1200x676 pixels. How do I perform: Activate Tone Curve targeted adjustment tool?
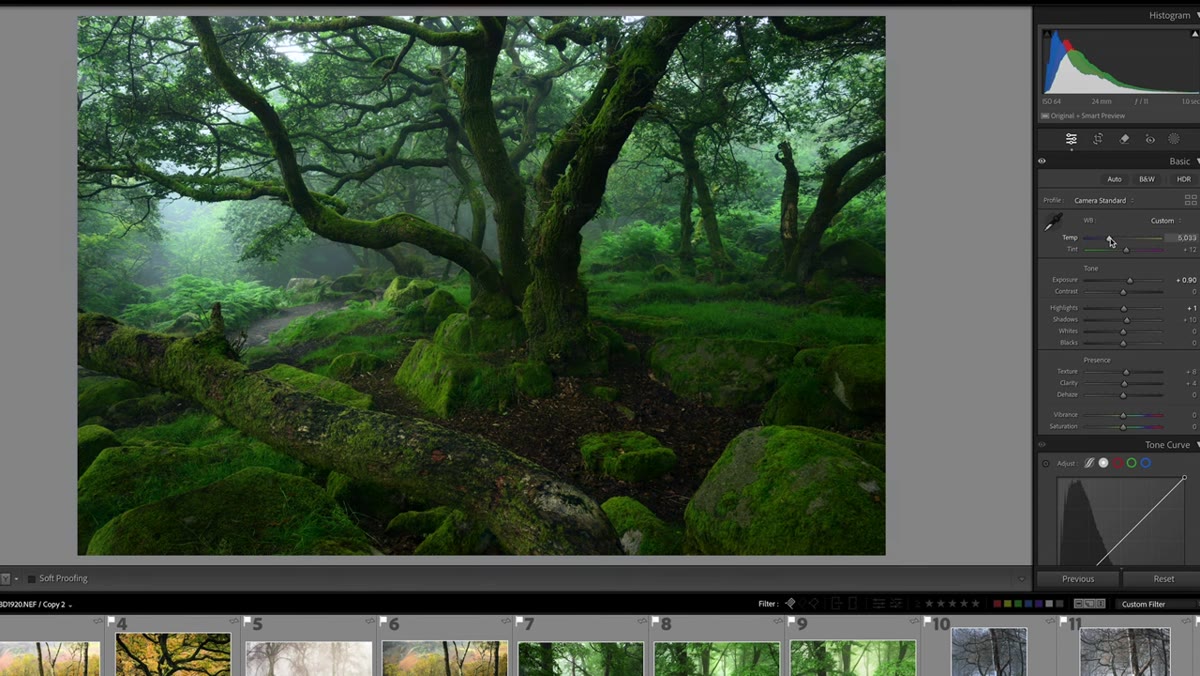1046,463
